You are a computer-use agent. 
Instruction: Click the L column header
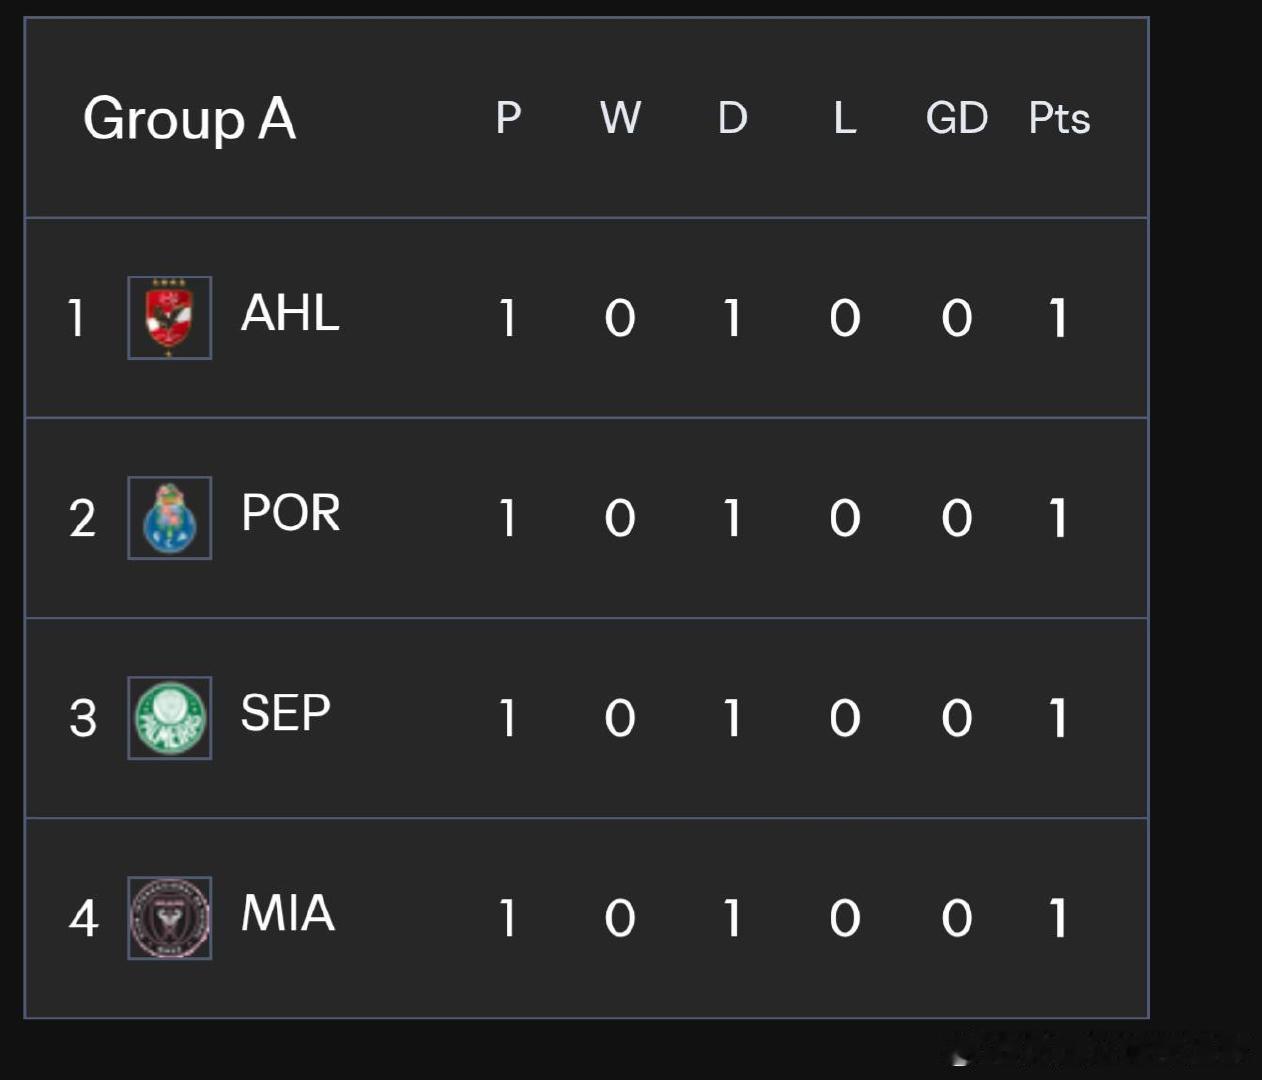click(845, 118)
